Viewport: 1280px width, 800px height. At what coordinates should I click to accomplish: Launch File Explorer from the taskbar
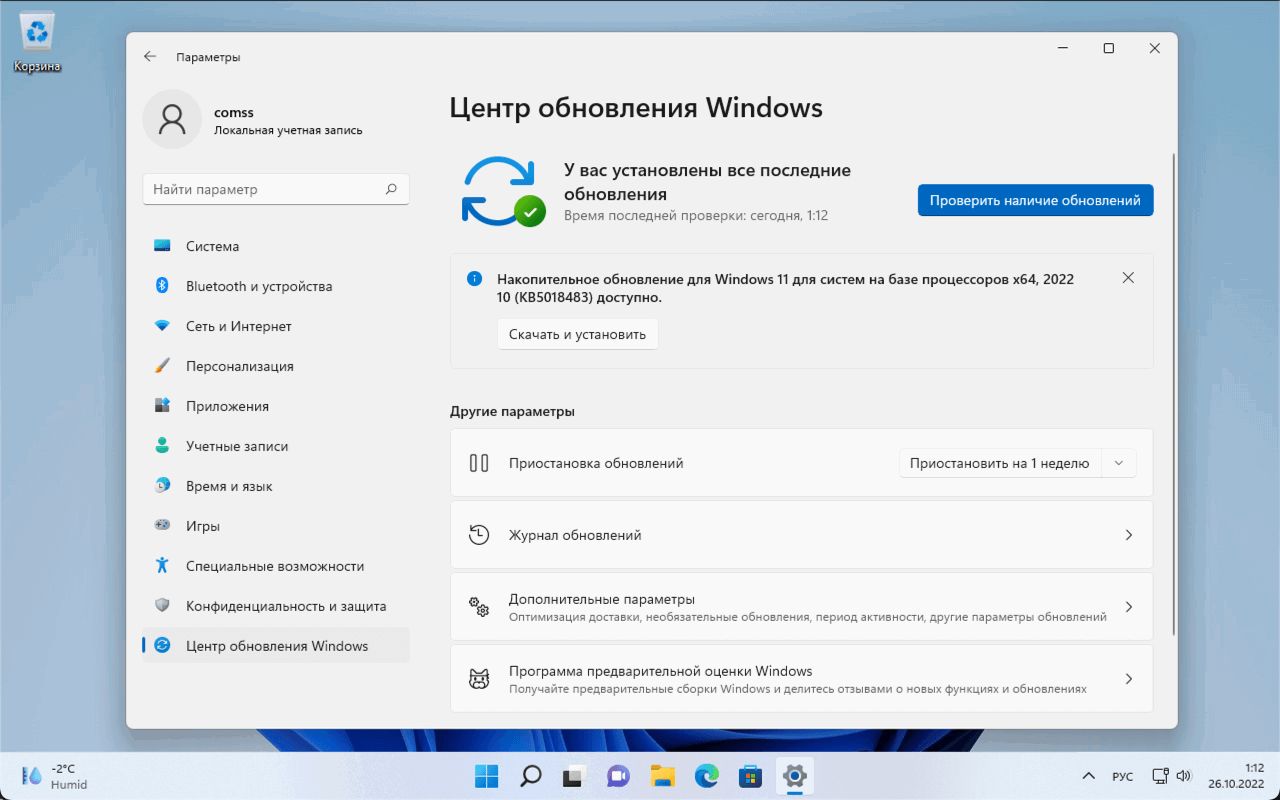(x=662, y=776)
